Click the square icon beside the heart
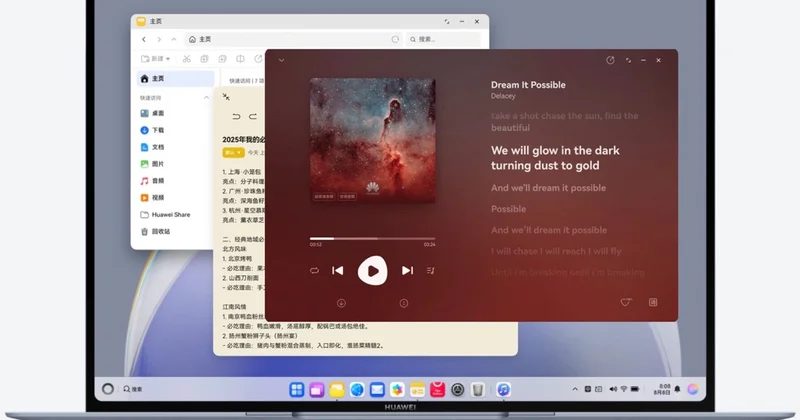 tap(653, 302)
